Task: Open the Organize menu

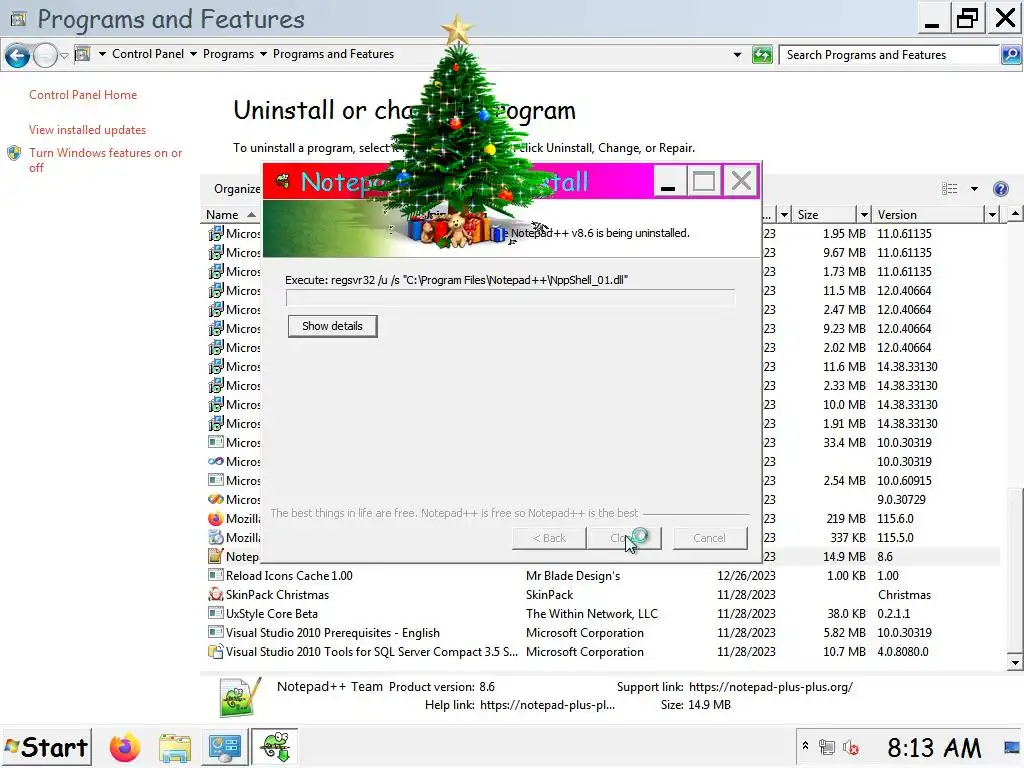Action: click(x=236, y=189)
